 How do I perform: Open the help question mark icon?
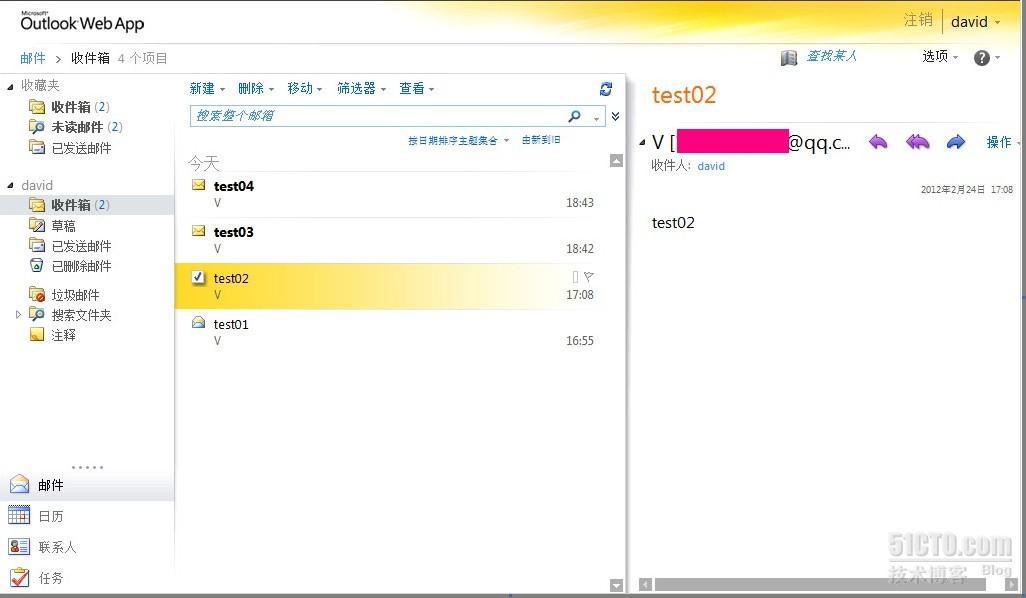pyautogui.click(x=982, y=58)
